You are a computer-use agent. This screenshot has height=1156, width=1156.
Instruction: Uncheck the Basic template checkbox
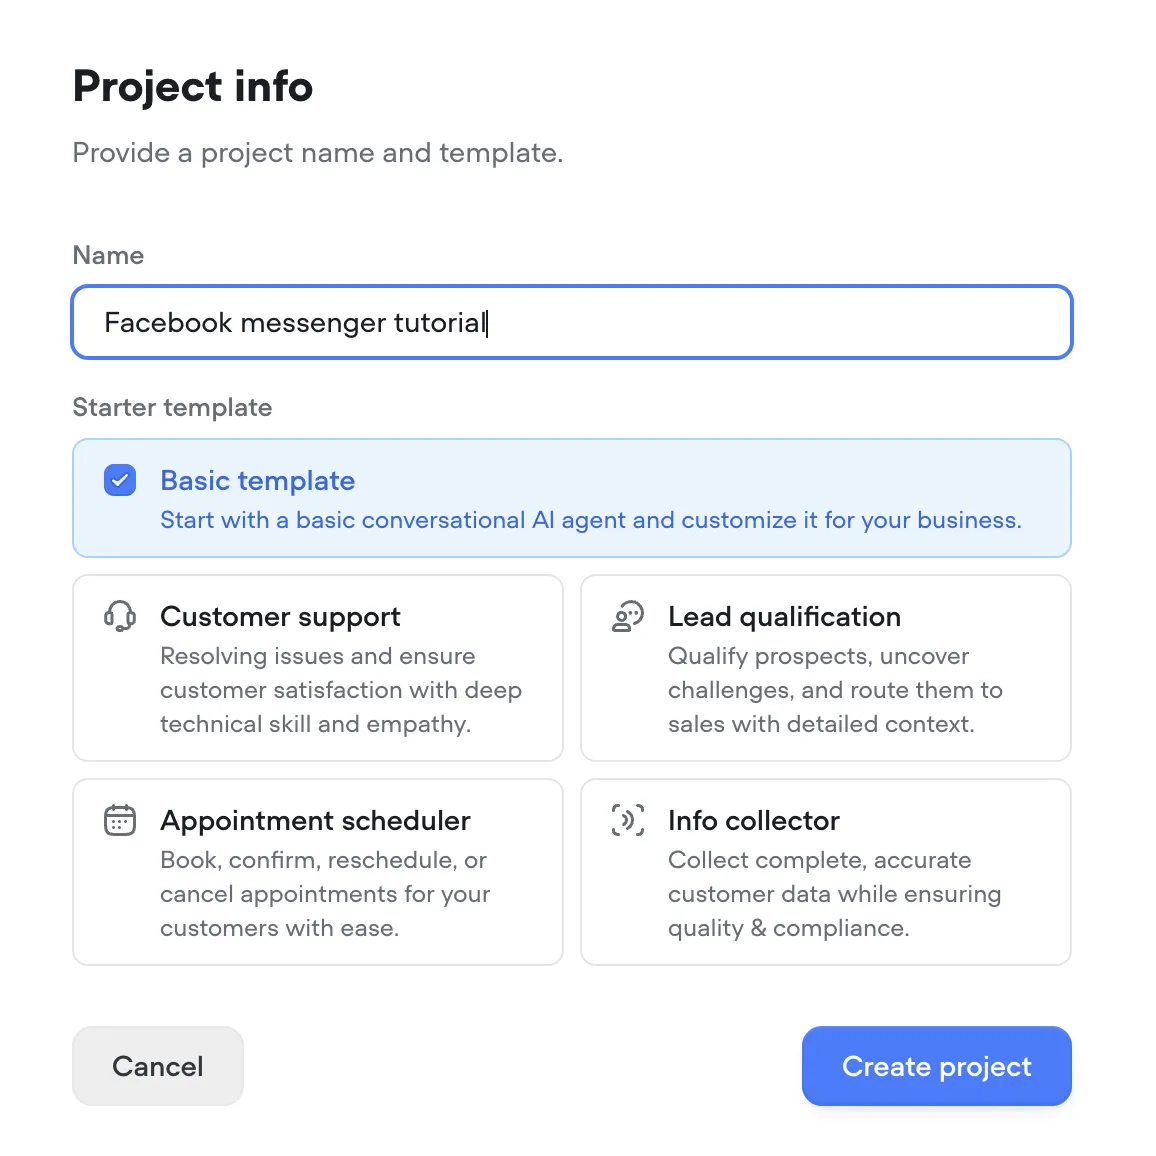pos(120,480)
